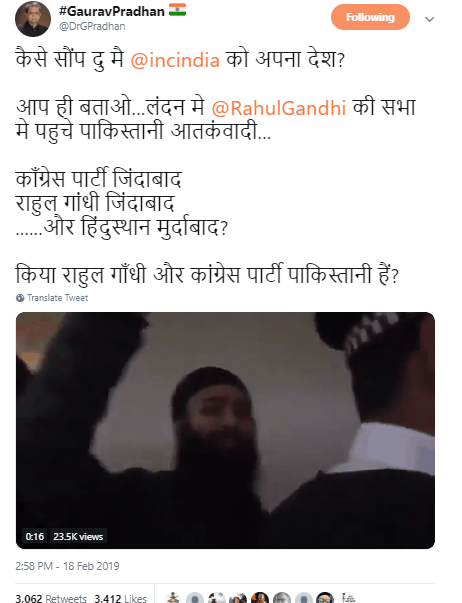Play the embedded video thumbnail
The height and width of the screenshot is (603, 462).
(x=225, y=430)
